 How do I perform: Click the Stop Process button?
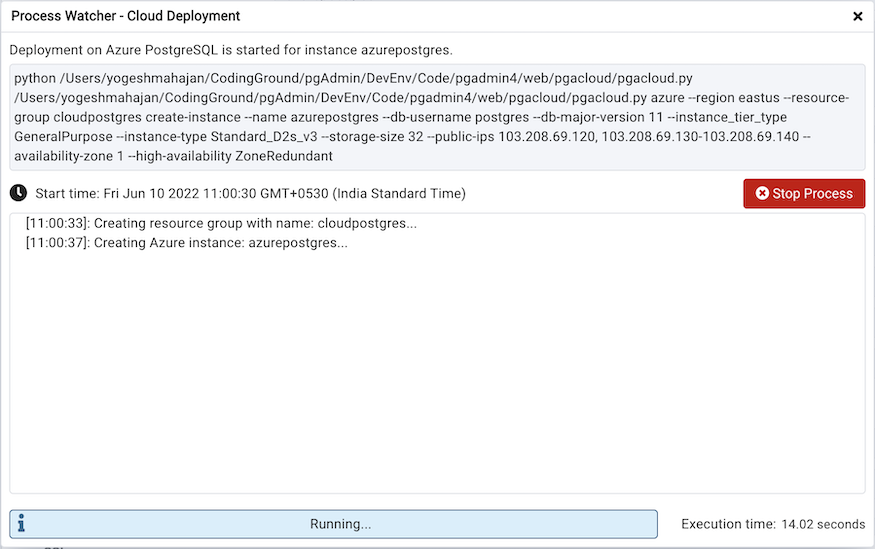click(803, 193)
